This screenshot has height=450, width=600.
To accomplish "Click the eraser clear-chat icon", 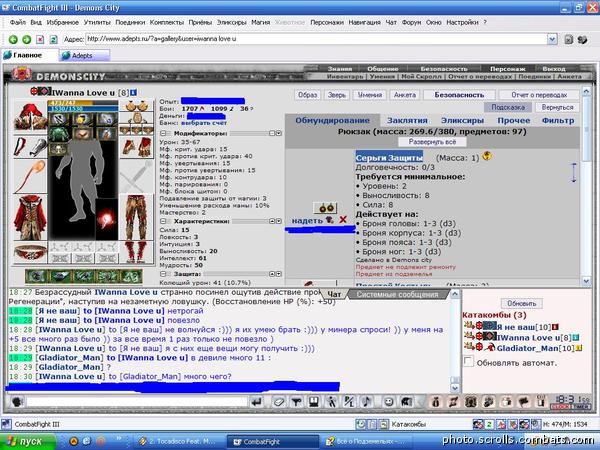I will point(279,402).
